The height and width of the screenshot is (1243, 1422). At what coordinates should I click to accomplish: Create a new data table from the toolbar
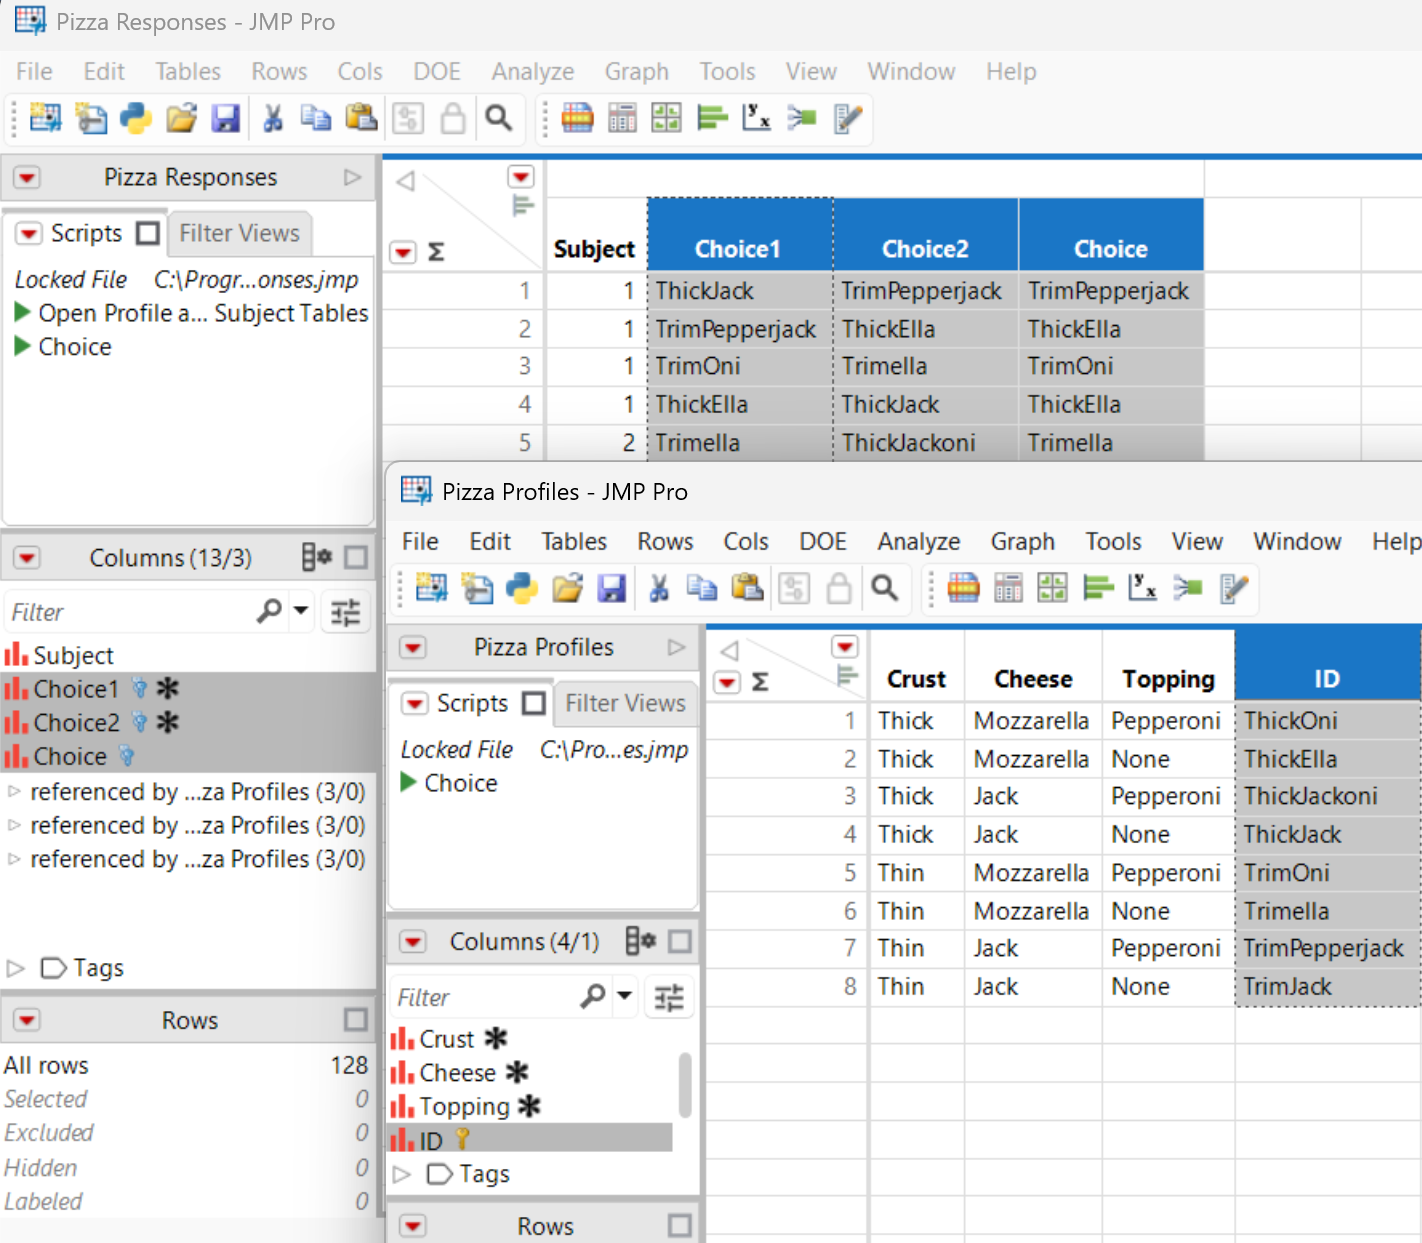pyautogui.click(x=44, y=118)
